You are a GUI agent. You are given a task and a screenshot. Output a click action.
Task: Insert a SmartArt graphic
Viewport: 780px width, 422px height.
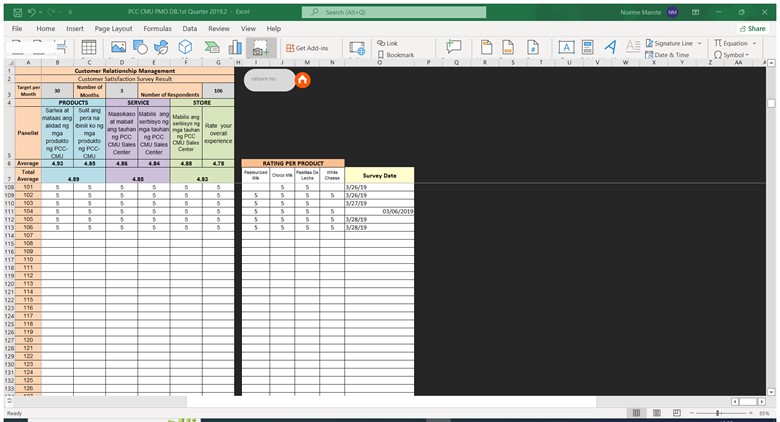click(x=212, y=47)
